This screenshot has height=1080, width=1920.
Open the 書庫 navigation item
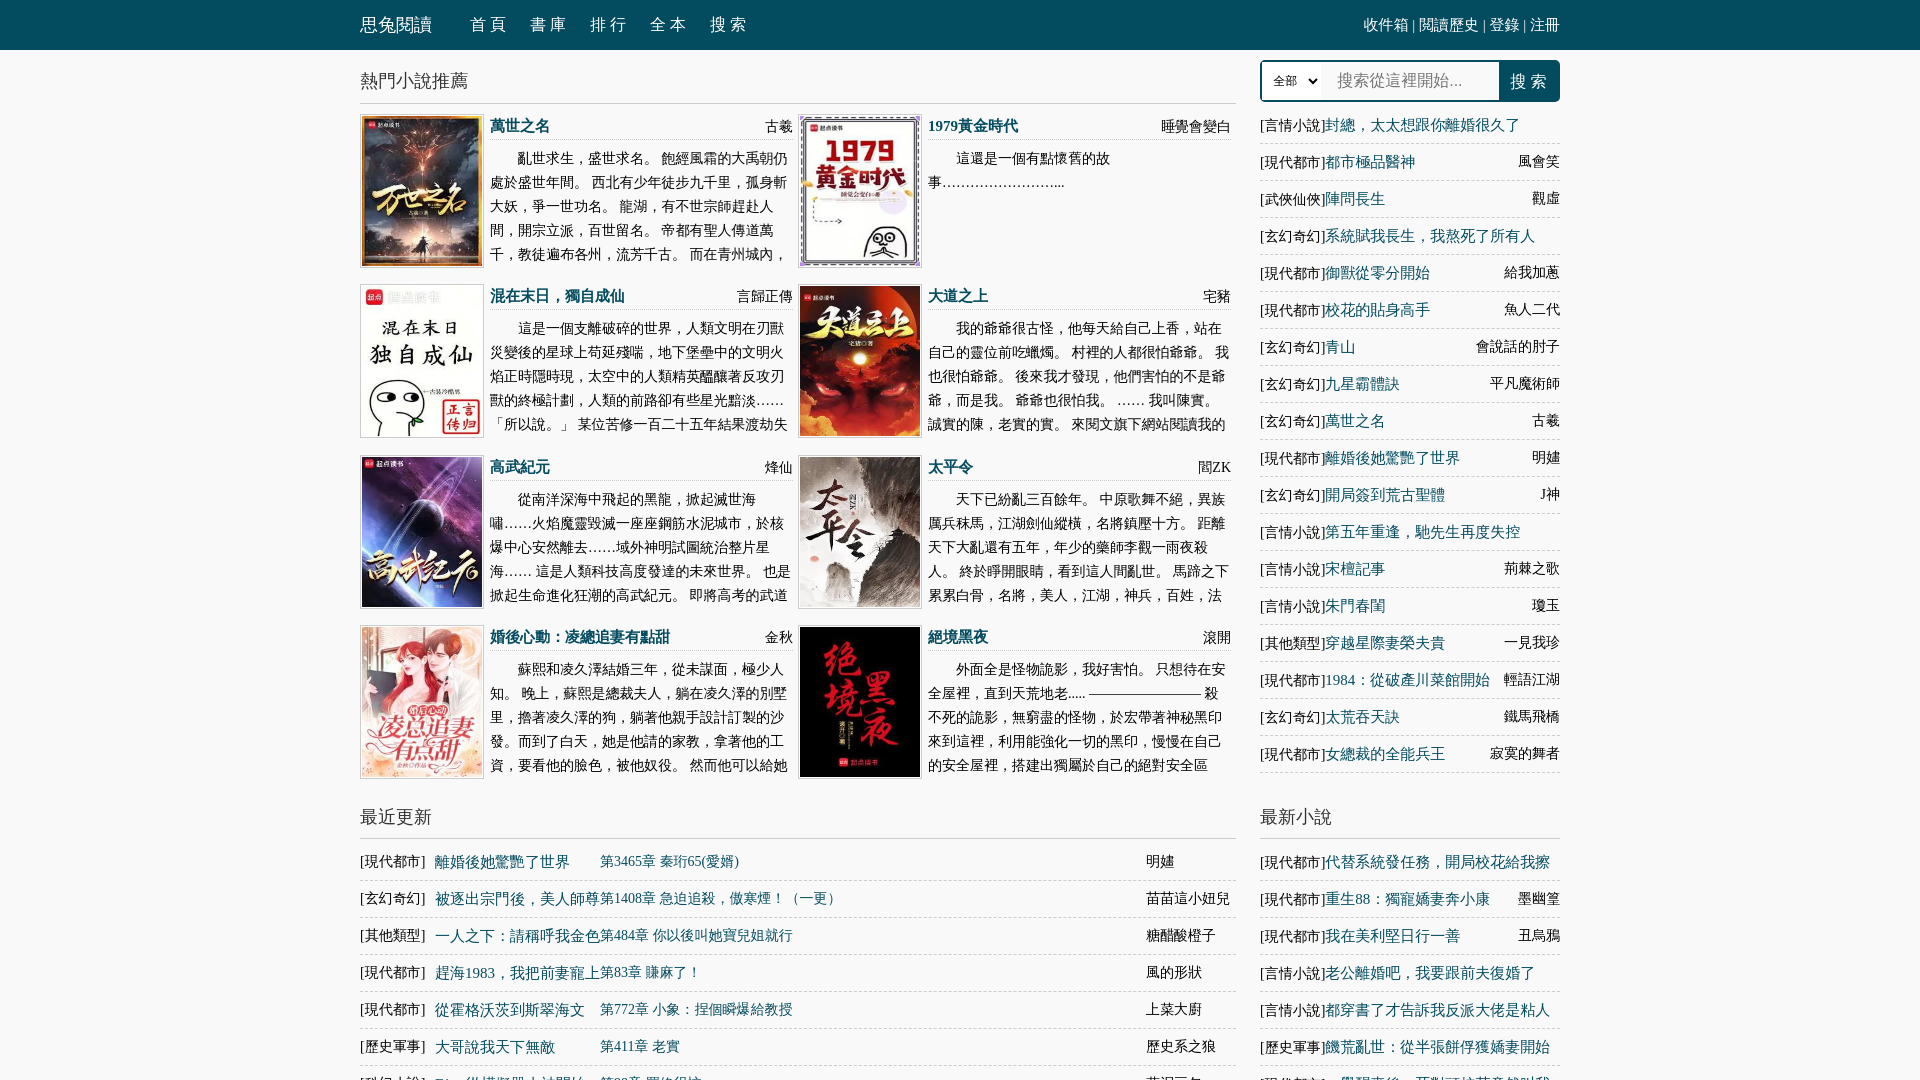click(x=548, y=25)
